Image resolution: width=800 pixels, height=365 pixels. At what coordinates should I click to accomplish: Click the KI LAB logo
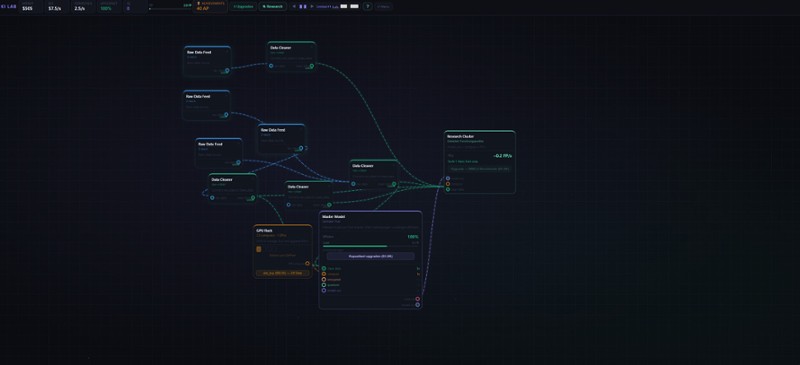[x=10, y=7]
